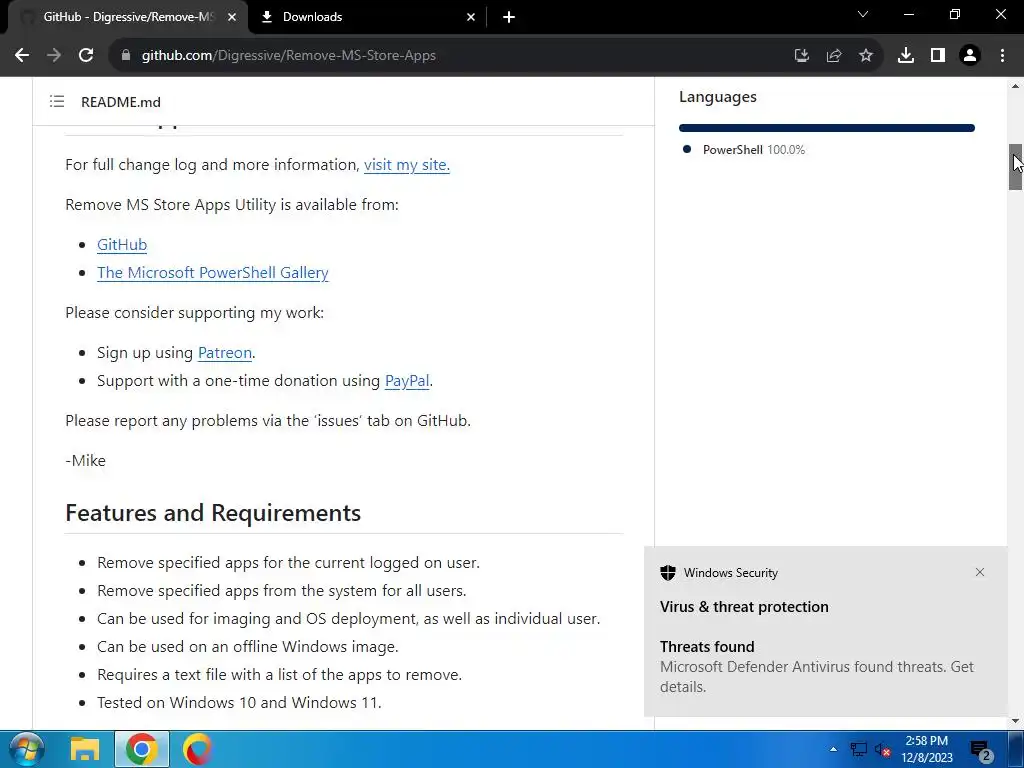The image size is (1024, 768).
Task: Click the Windows Security shield icon
Action: 667,573
